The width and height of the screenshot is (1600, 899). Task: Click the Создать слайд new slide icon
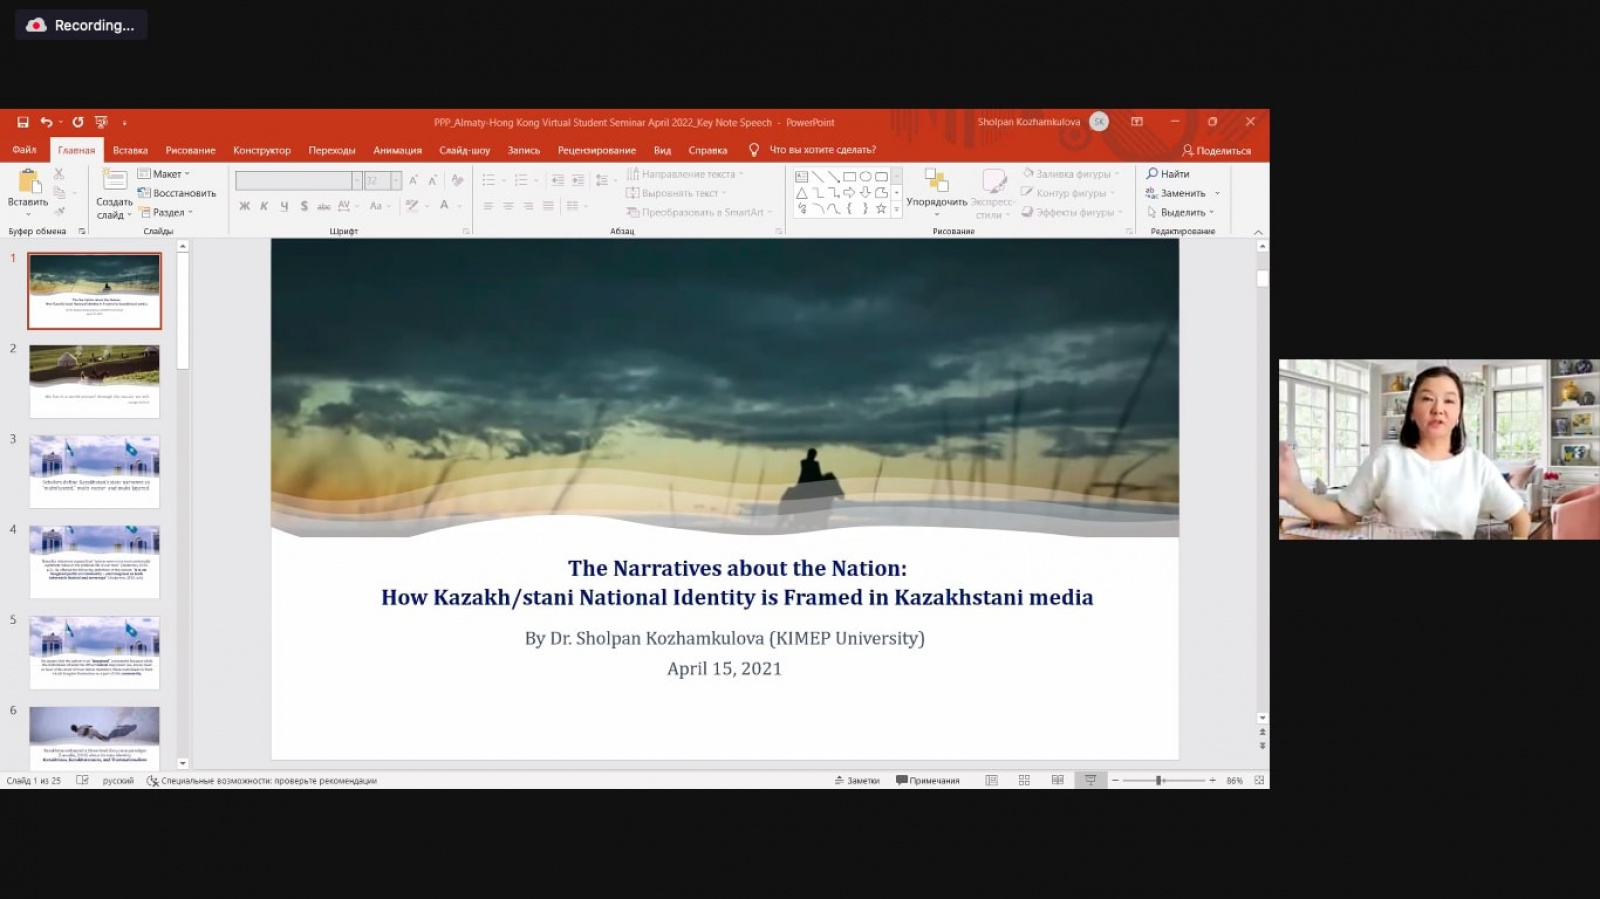(114, 181)
